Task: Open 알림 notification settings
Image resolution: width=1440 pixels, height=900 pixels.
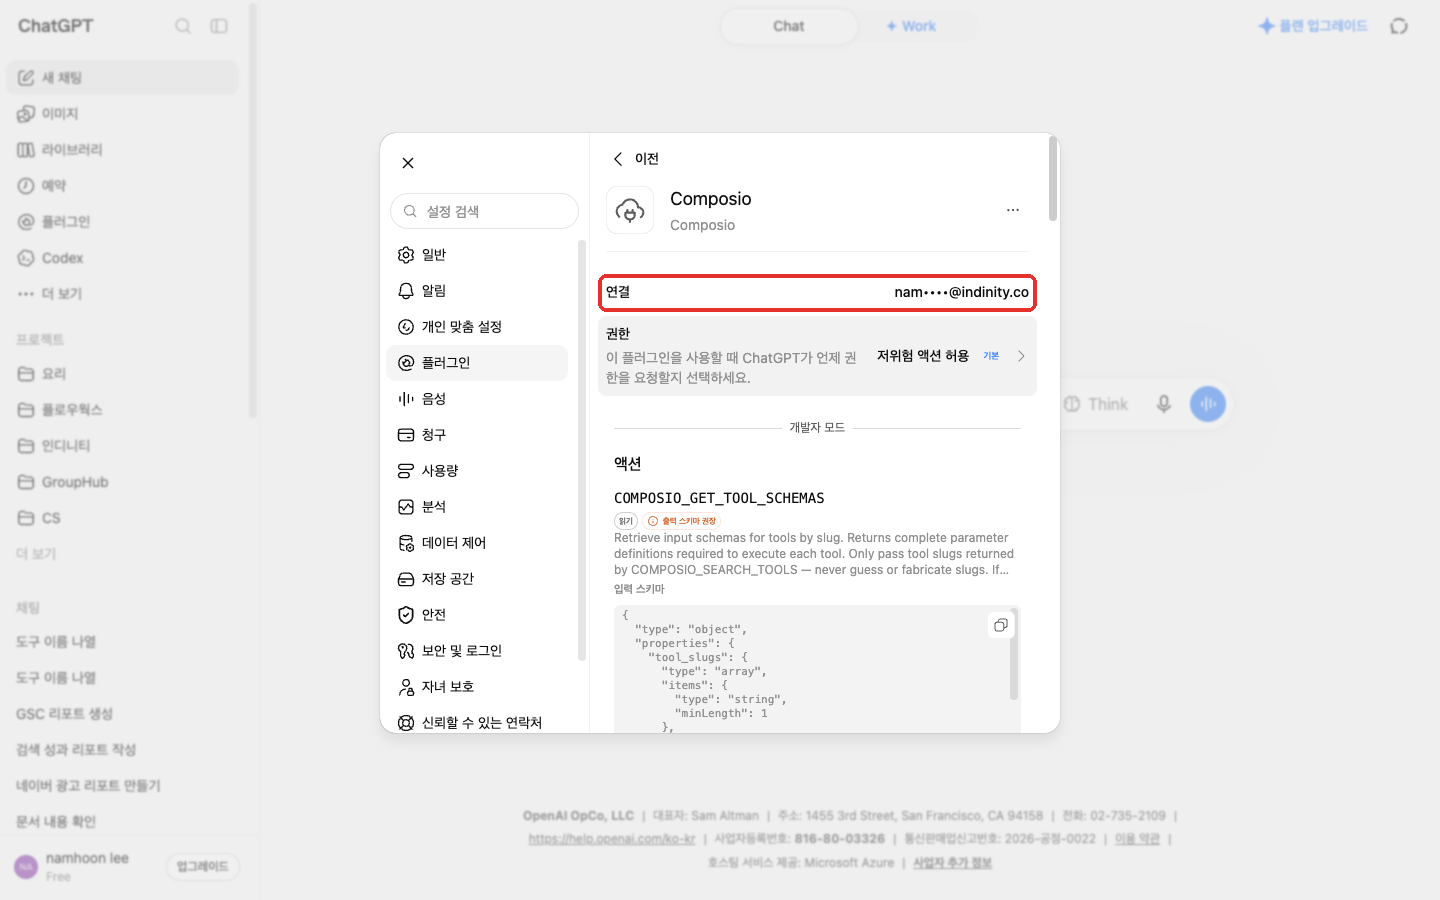Action: 477,291
